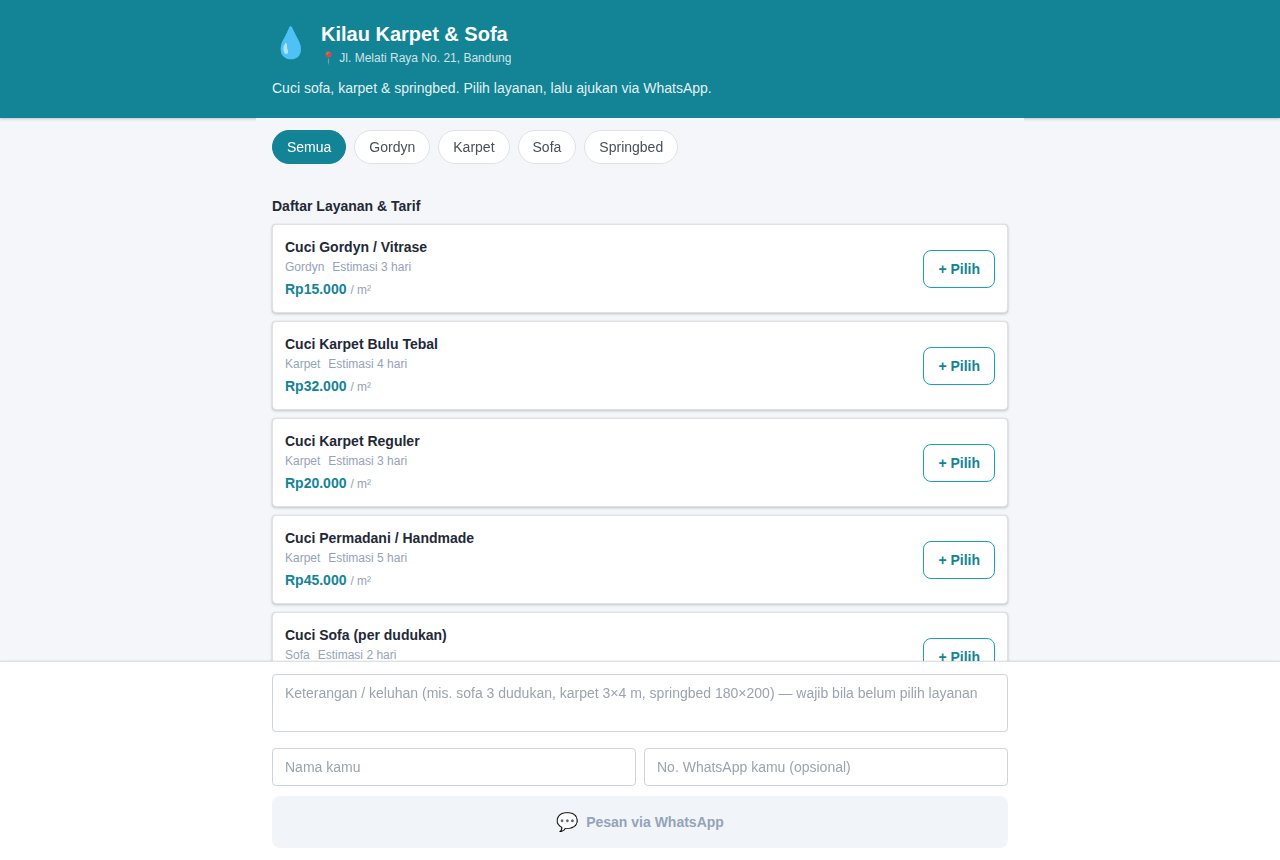Add Cuci Gordyn / Vitrase with Pilih

959,269
